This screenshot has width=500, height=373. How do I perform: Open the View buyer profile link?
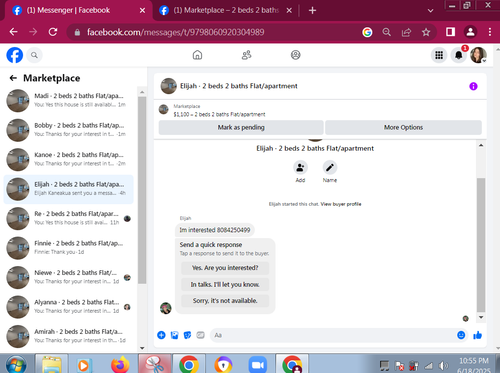[341, 204]
